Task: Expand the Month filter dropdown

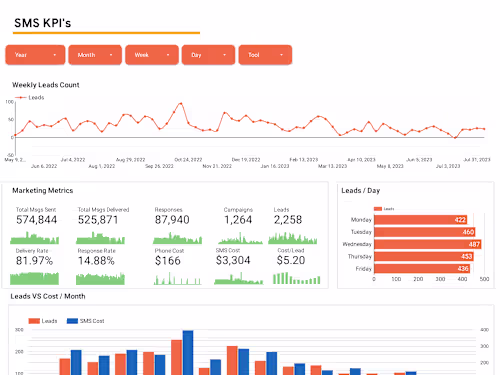Action: pos(95,55)
